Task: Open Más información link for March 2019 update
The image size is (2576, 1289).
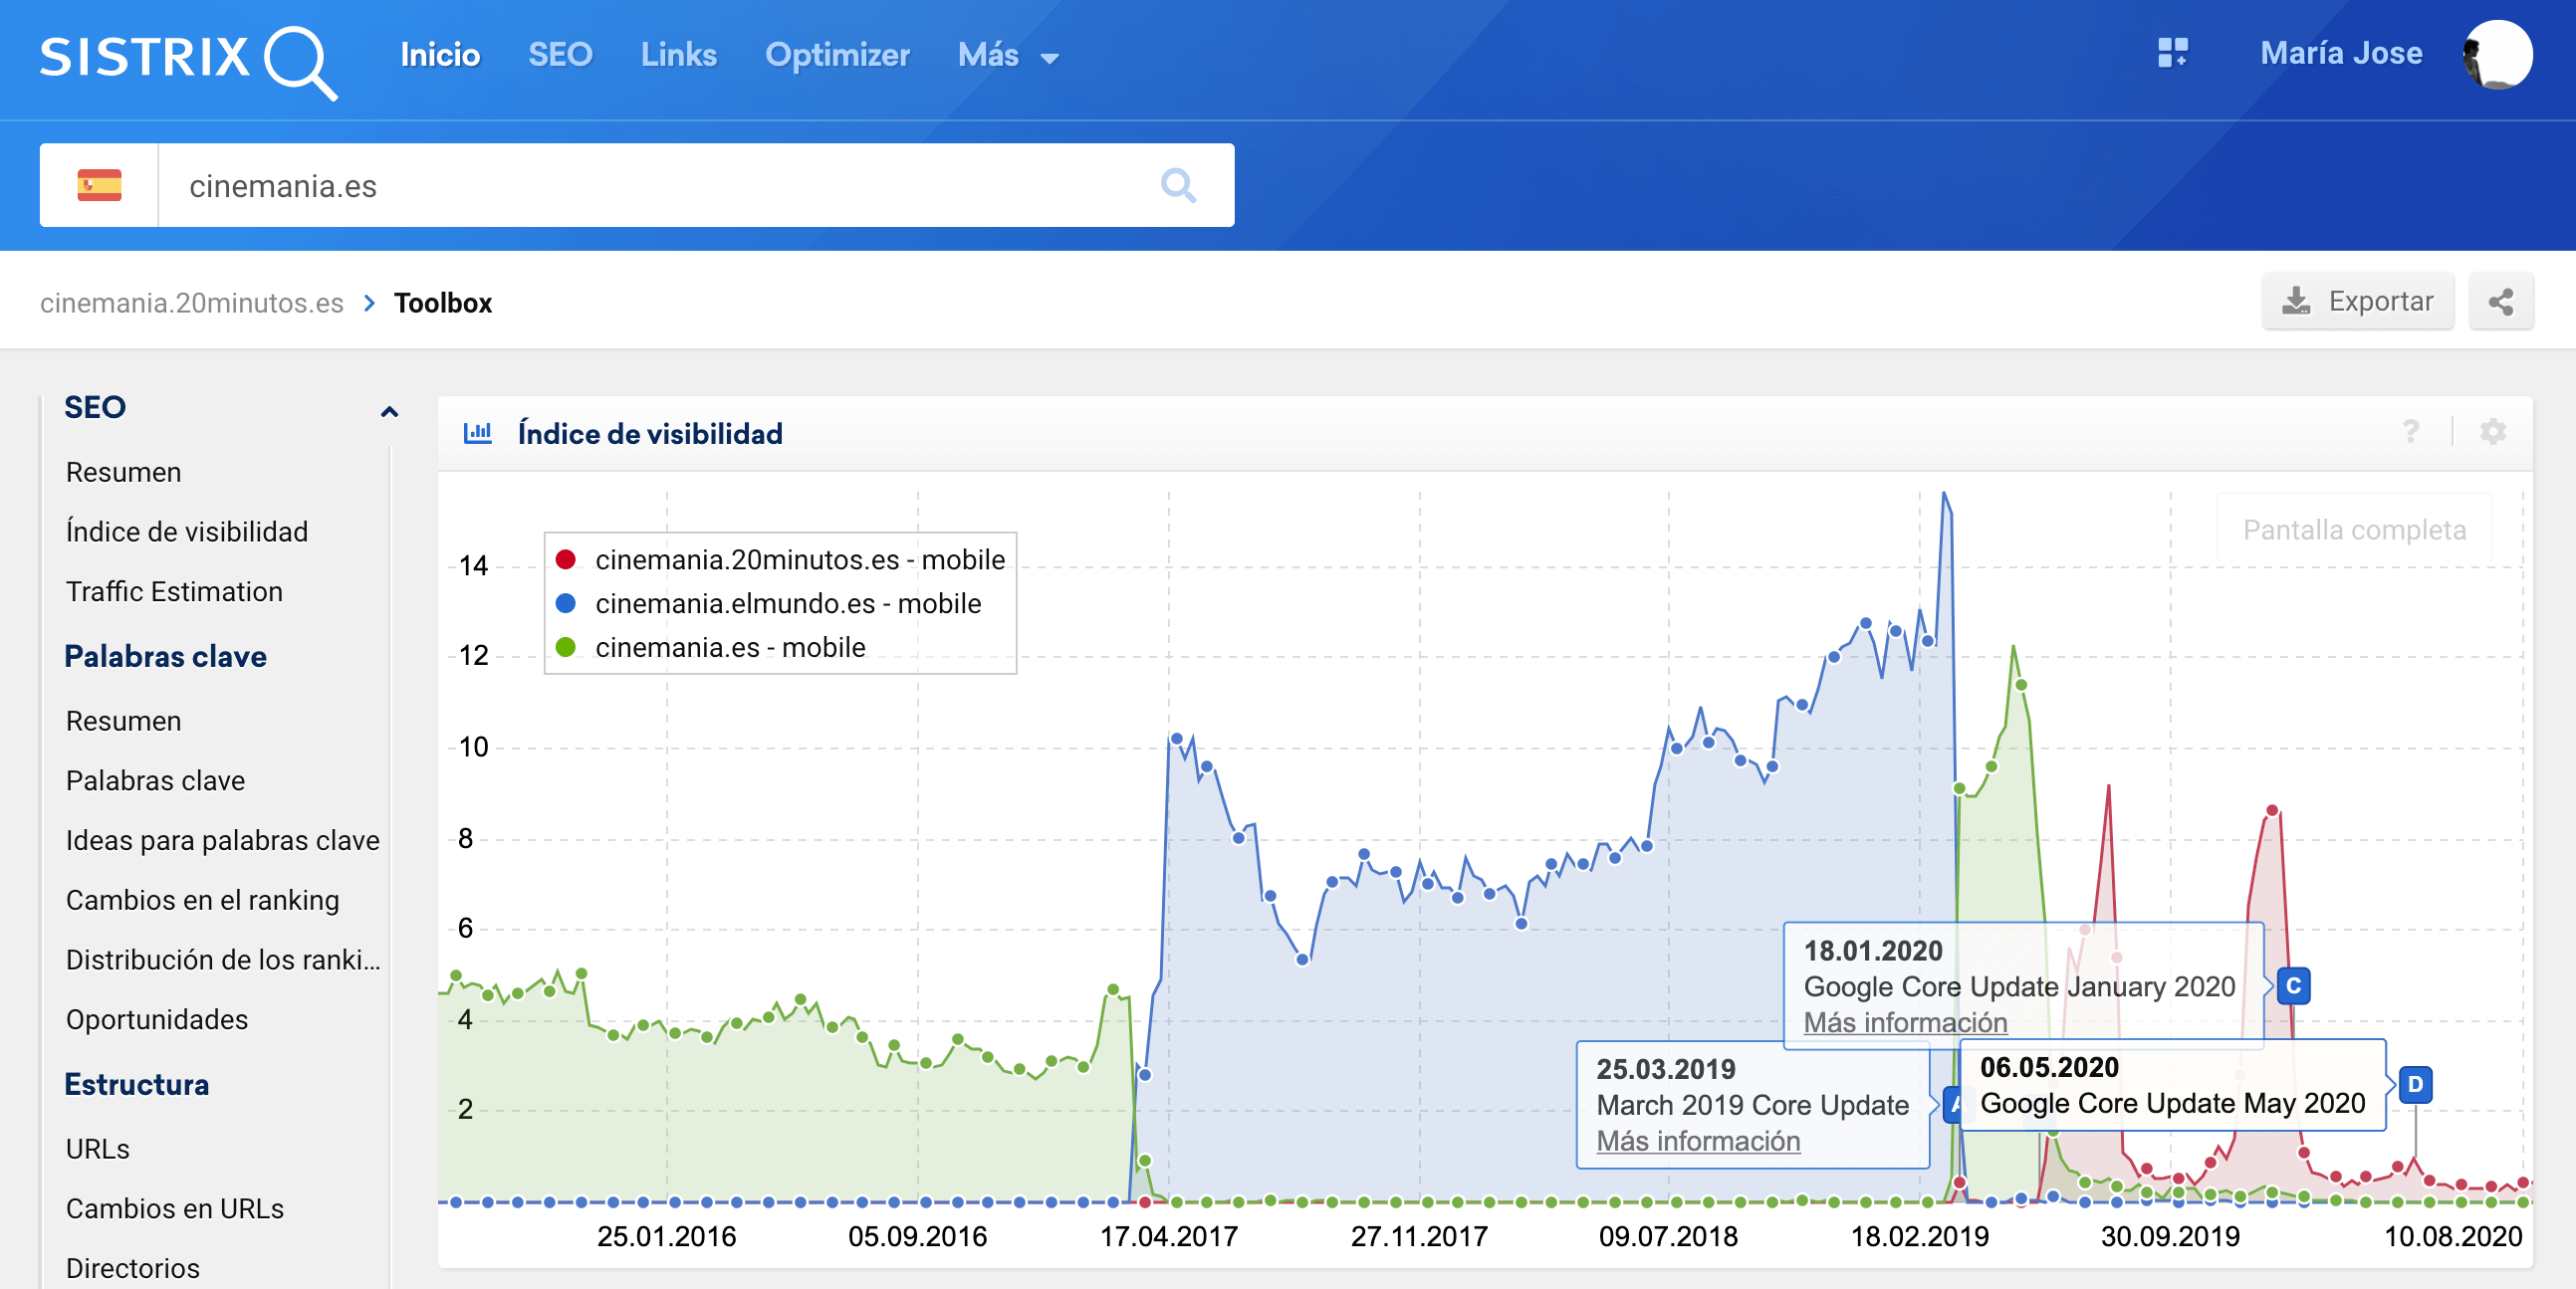Action: [x=1697, y=1141]
